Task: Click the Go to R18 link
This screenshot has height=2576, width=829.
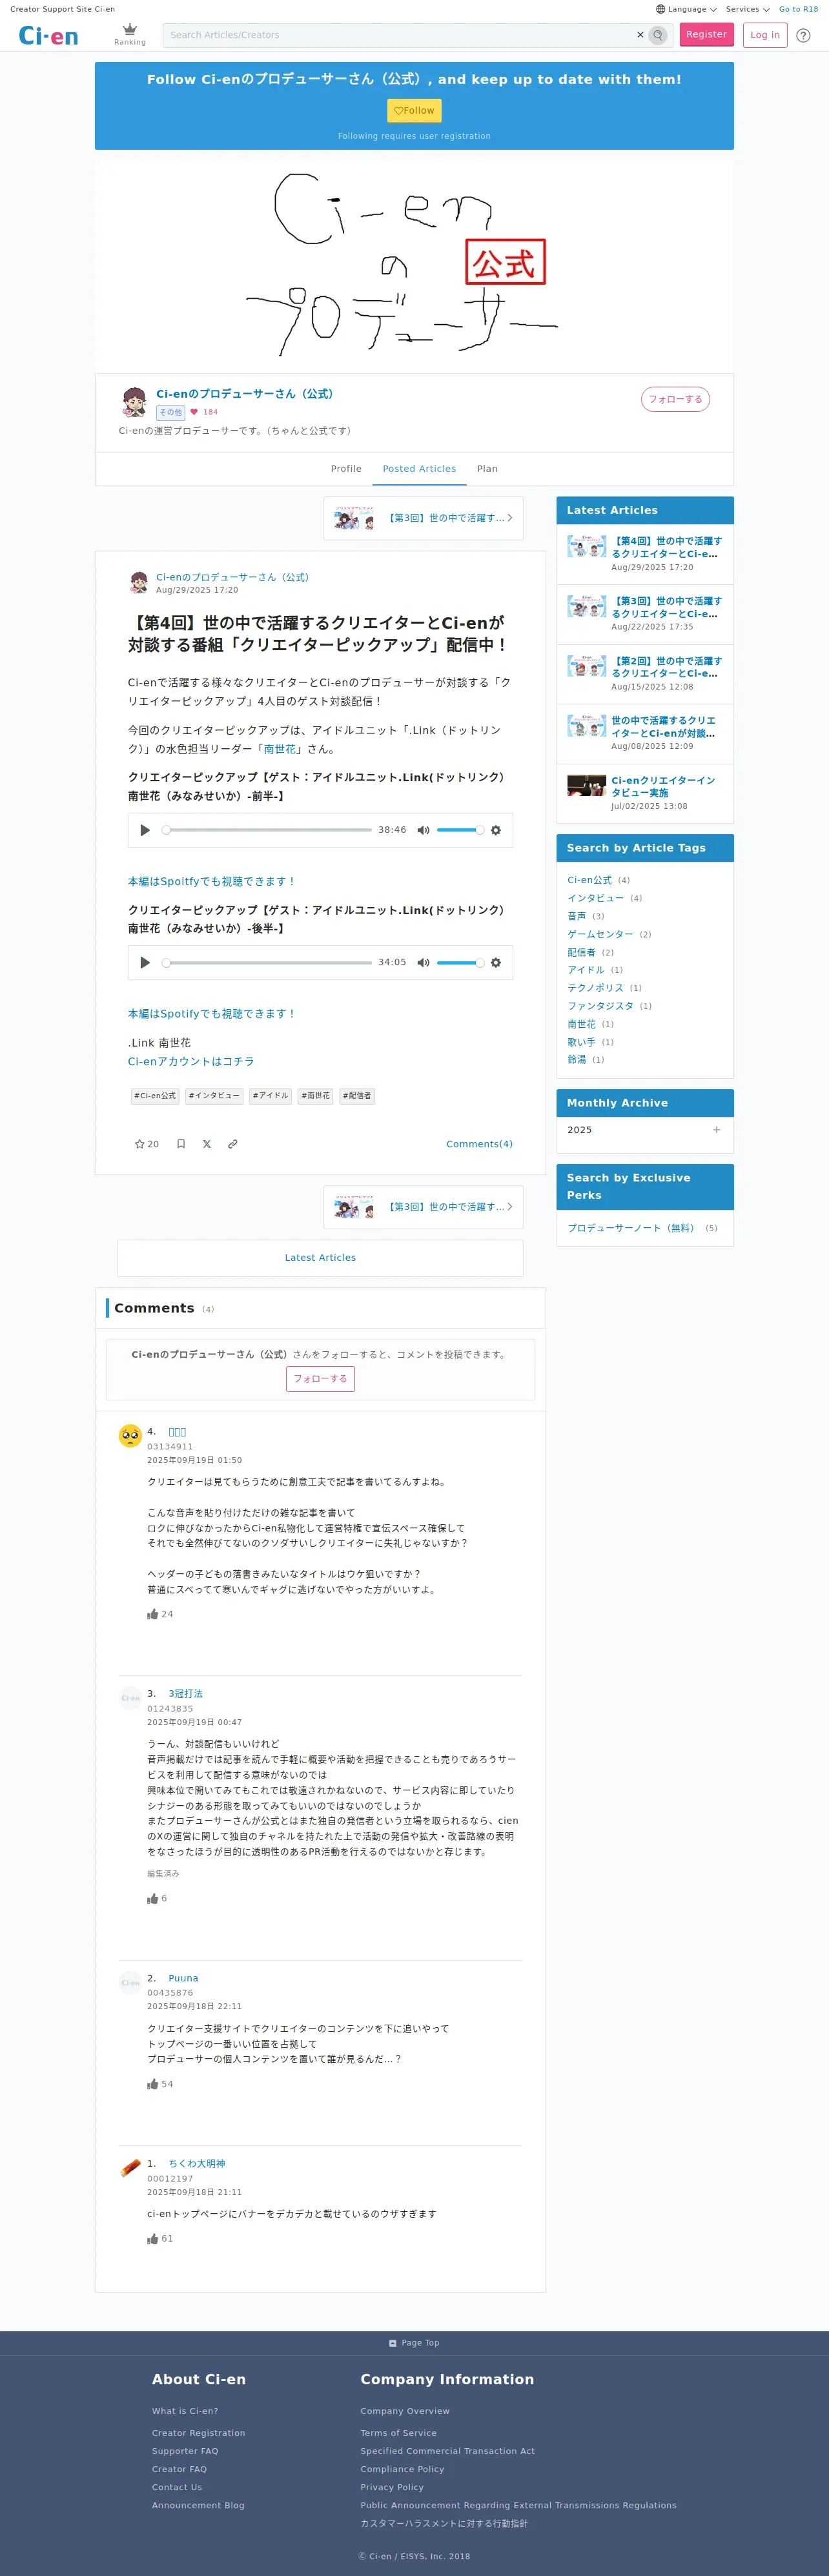Action: [798, 9]
